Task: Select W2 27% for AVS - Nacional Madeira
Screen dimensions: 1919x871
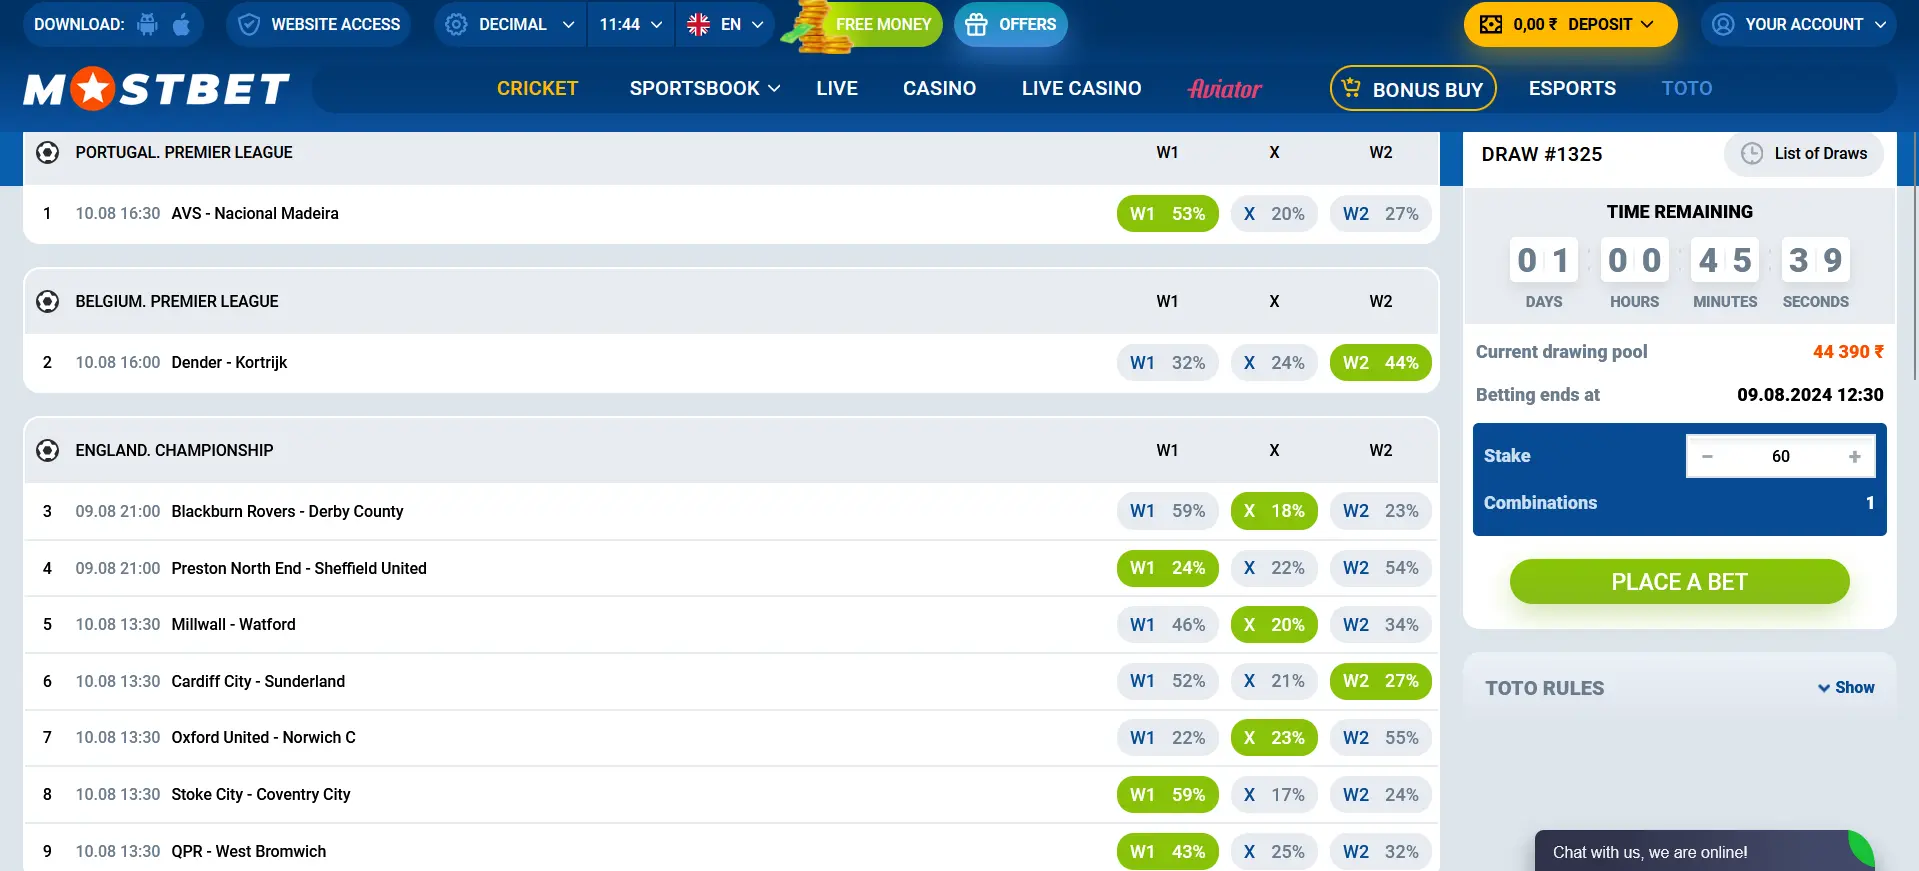Action: tap(1381, 214)
